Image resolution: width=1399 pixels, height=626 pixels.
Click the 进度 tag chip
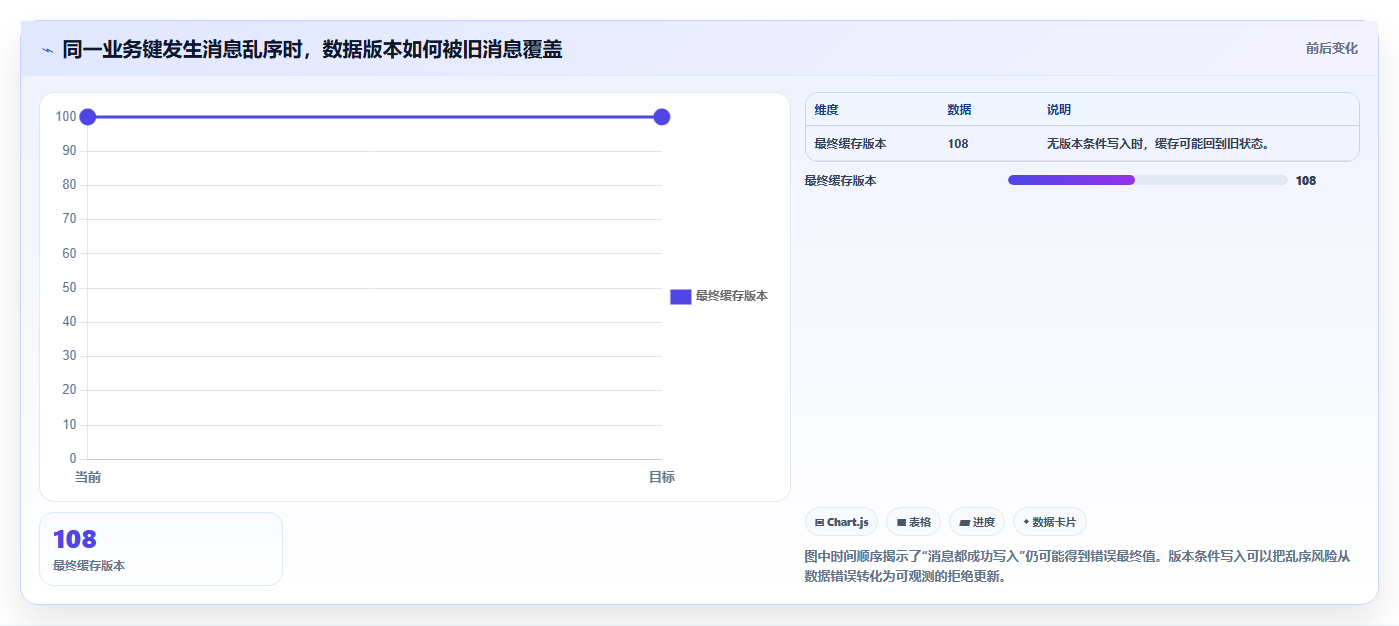(x=977, y=522)
